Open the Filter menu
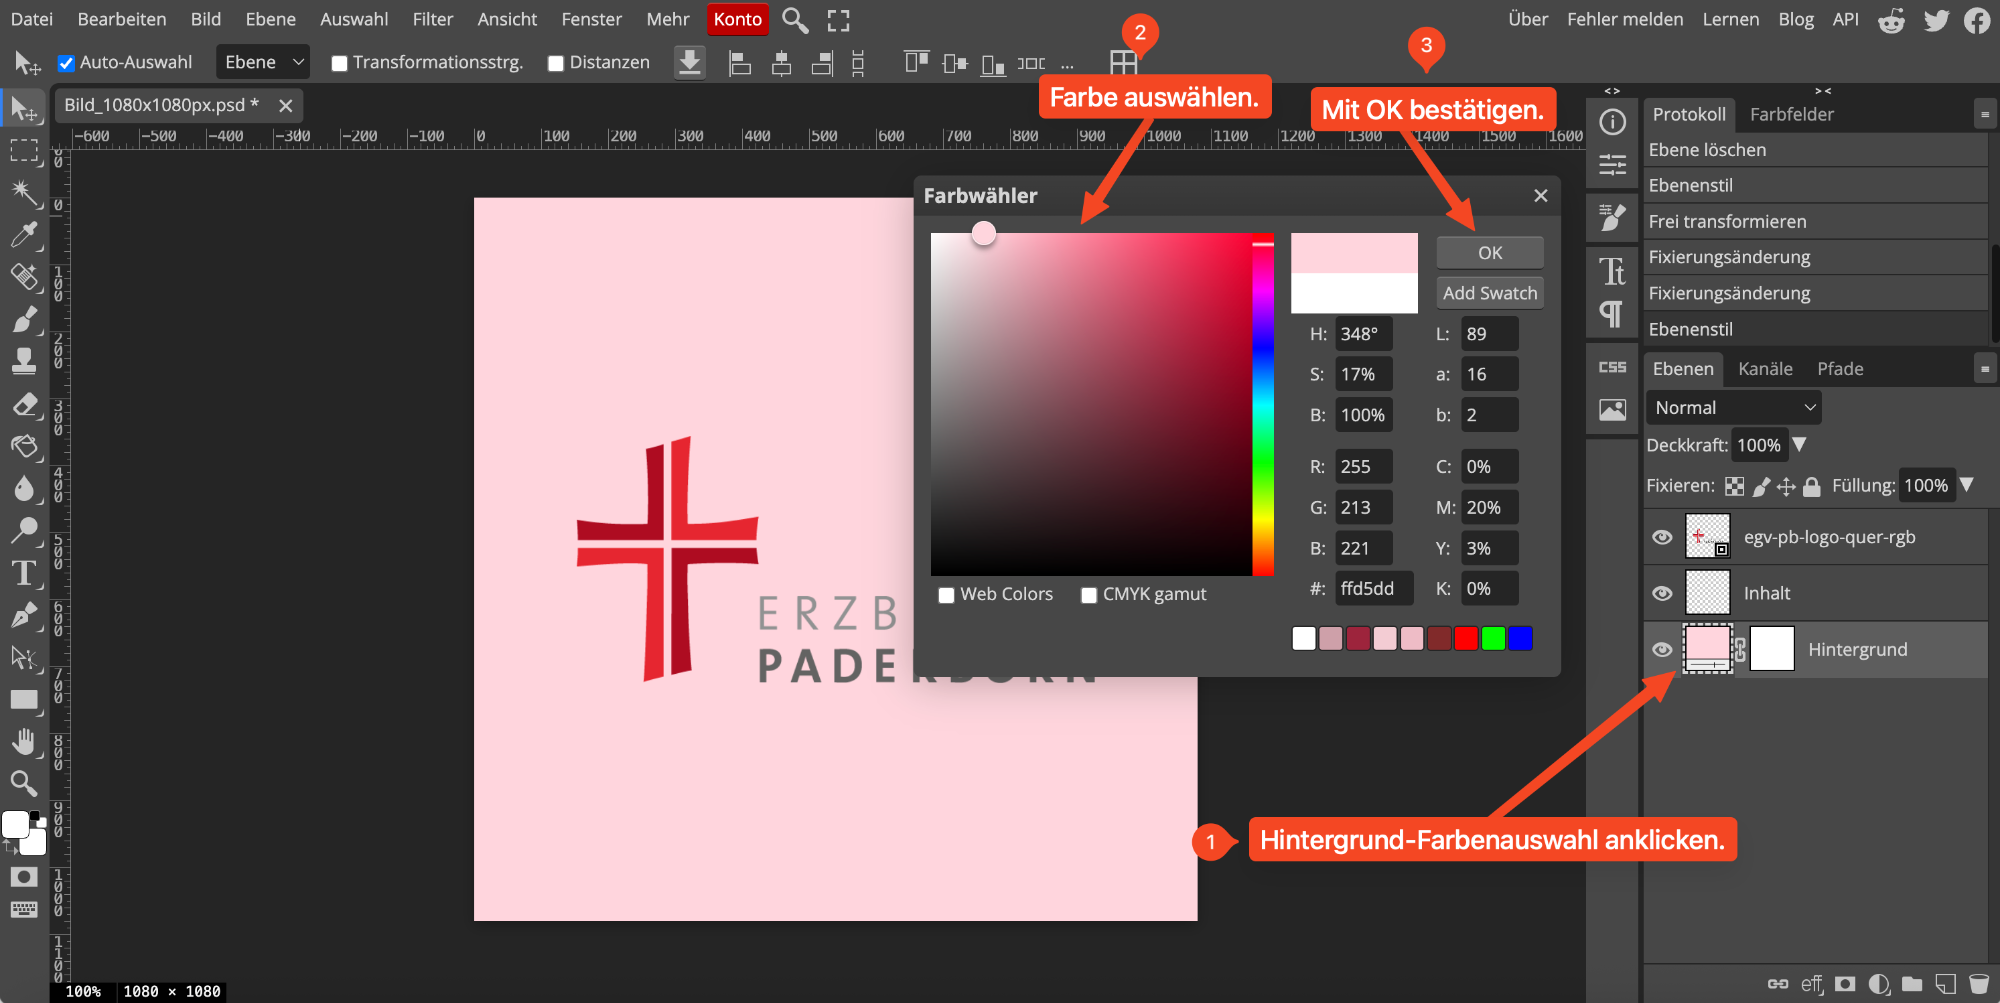 [x=432, y=19]
